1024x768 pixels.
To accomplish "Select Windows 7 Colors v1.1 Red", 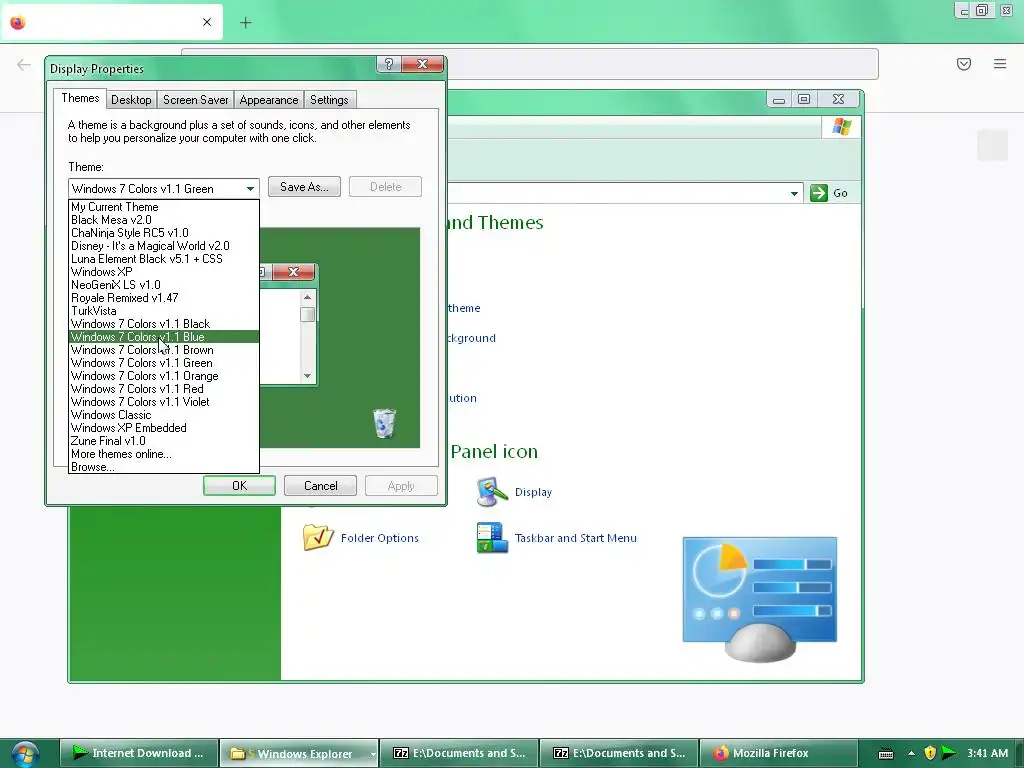I will [x=164, y=389].
